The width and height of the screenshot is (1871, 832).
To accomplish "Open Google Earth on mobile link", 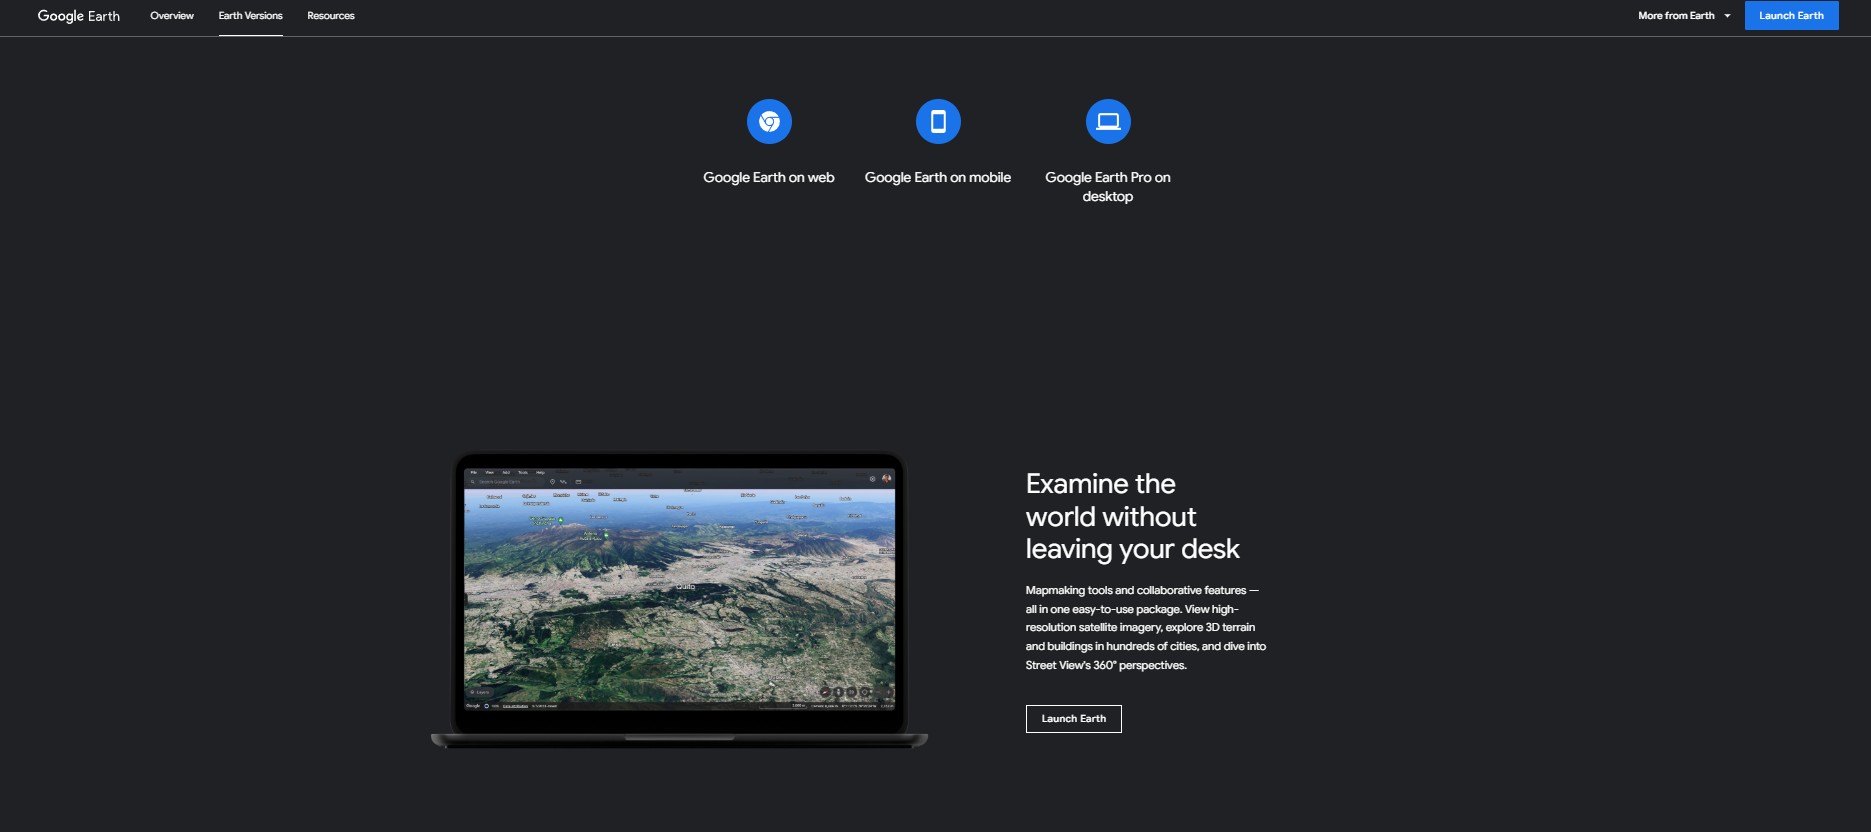I will (x=938, y=177).
